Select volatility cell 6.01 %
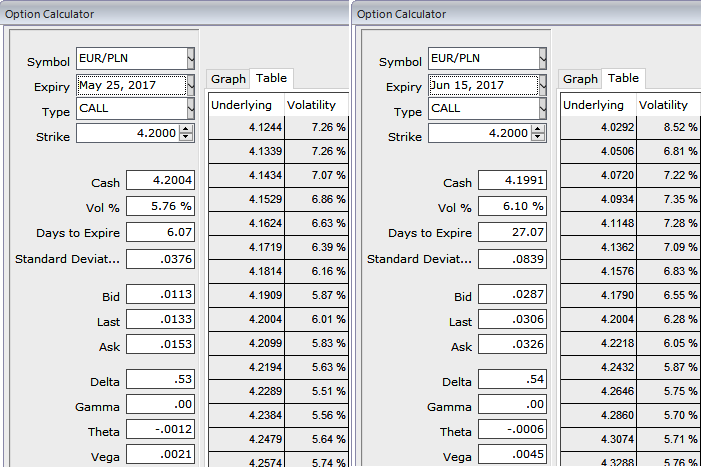 pyautogui.click(x=317, y=319)
